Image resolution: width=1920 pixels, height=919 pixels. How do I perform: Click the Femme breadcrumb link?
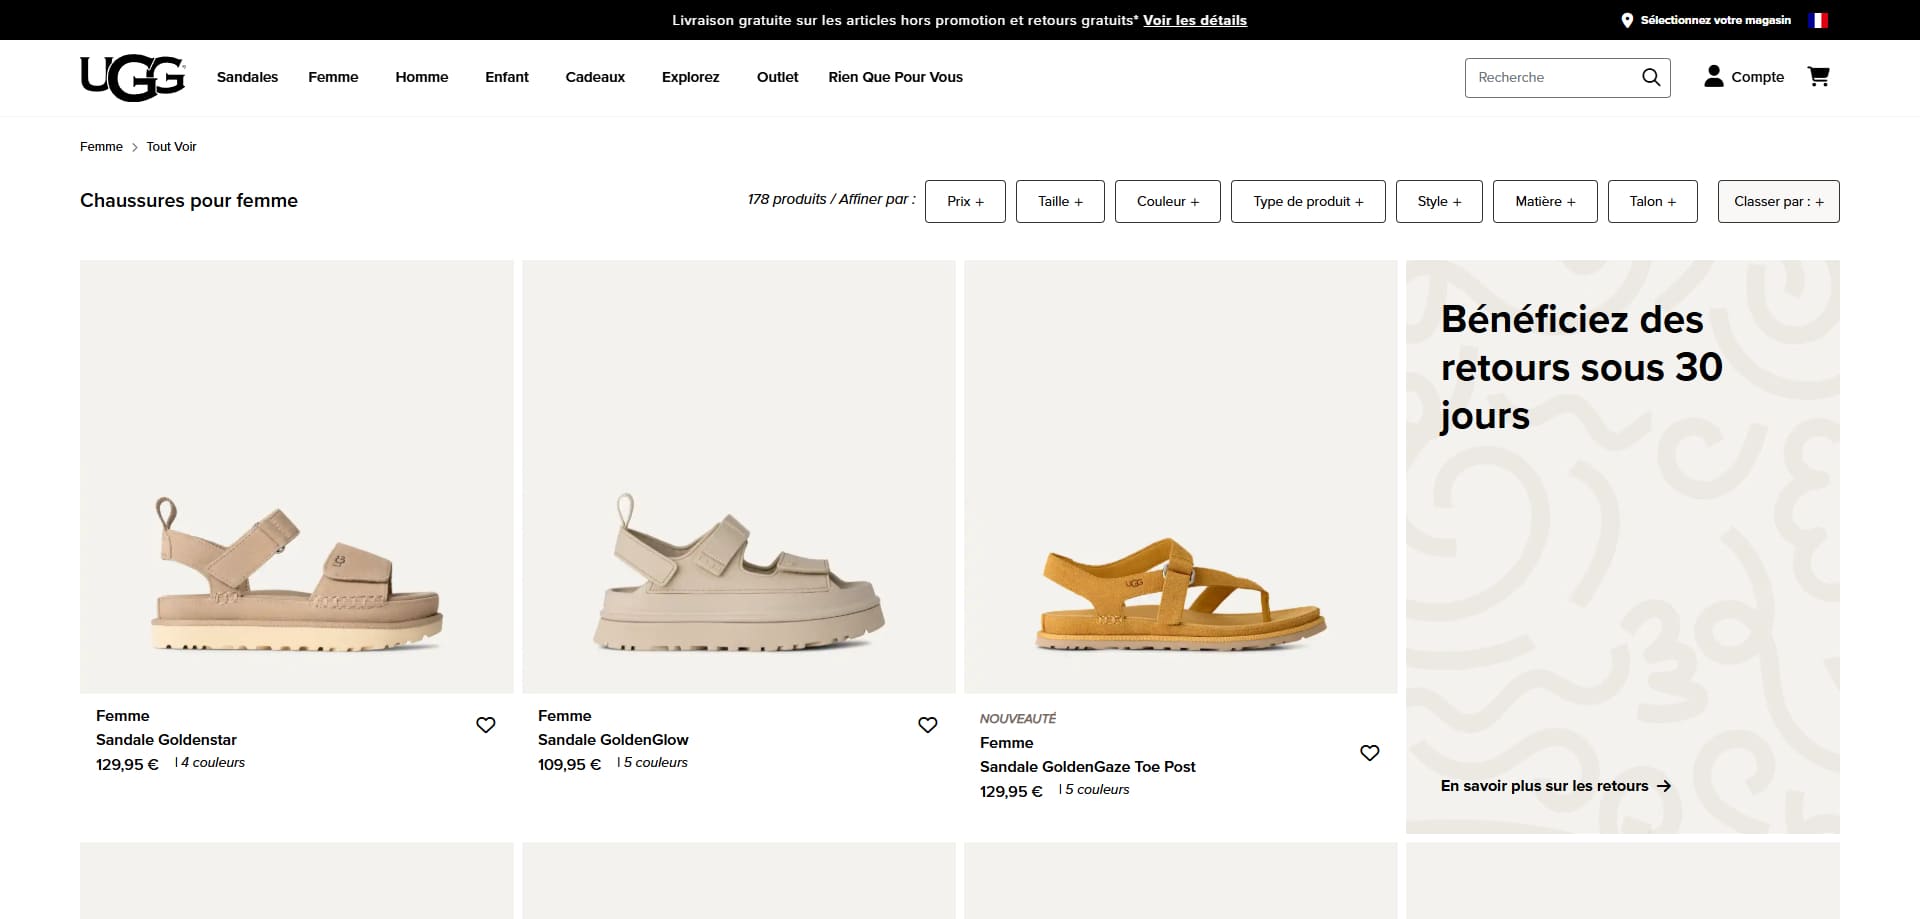[101, 146]
